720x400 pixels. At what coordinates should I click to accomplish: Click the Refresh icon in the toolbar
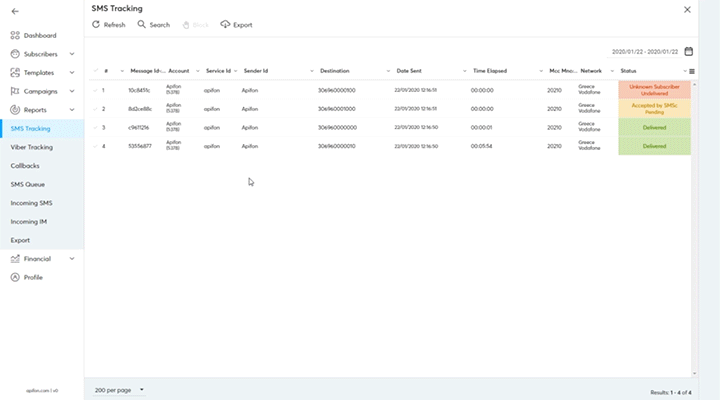pyautogui.click(x=96, y=24)
